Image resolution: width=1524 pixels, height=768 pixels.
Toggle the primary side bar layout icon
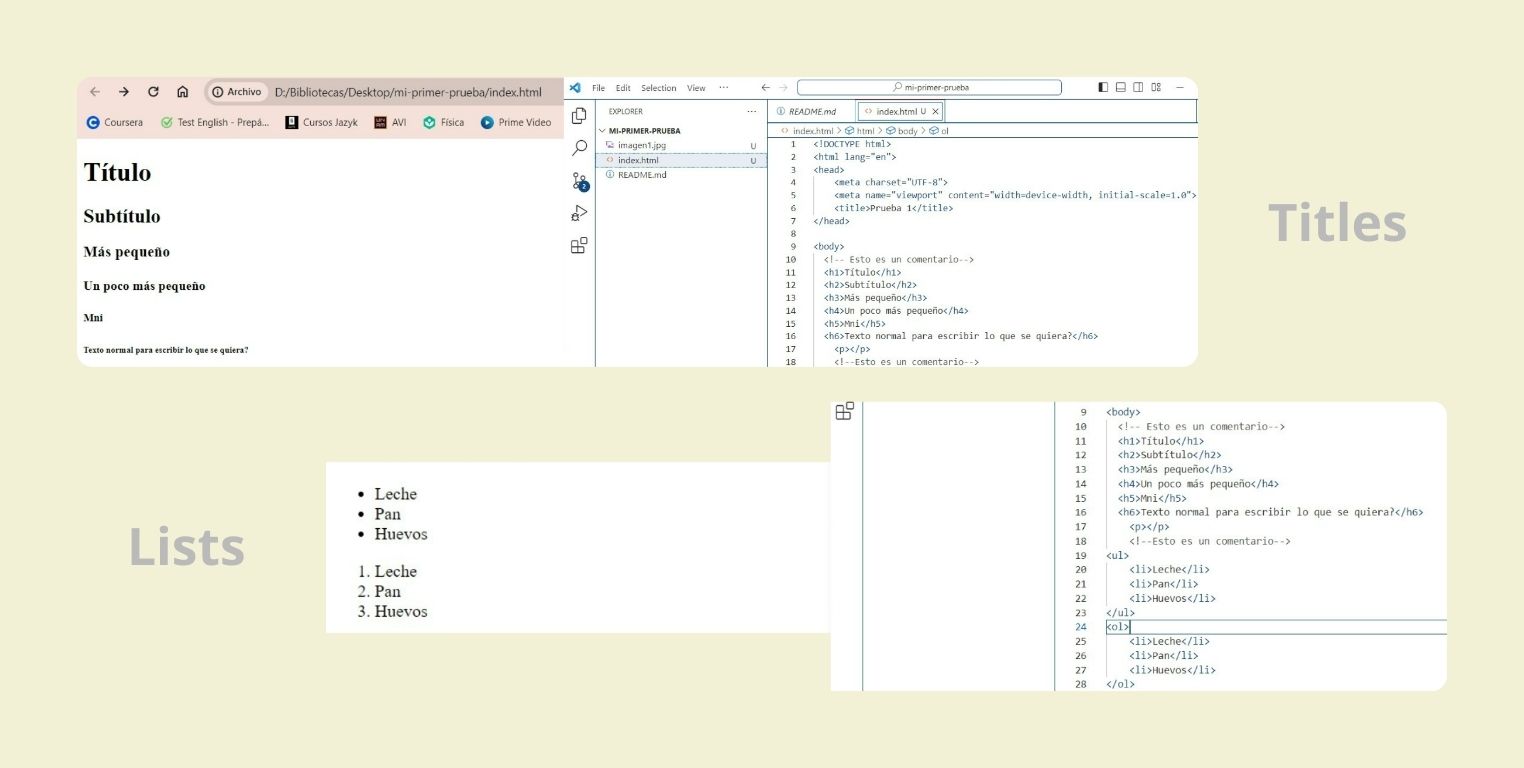click(x=1103, y=88)
